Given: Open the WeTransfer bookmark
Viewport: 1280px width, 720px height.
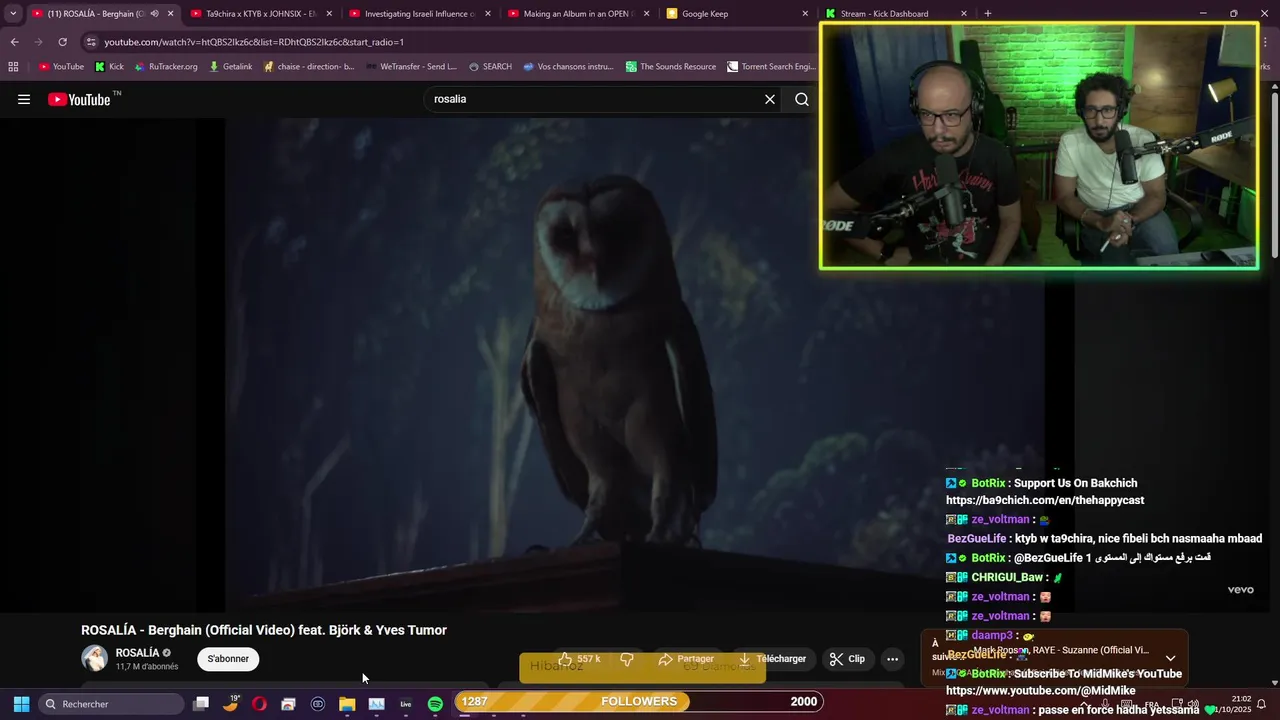Looking at the screenshot, I should 411,67.
